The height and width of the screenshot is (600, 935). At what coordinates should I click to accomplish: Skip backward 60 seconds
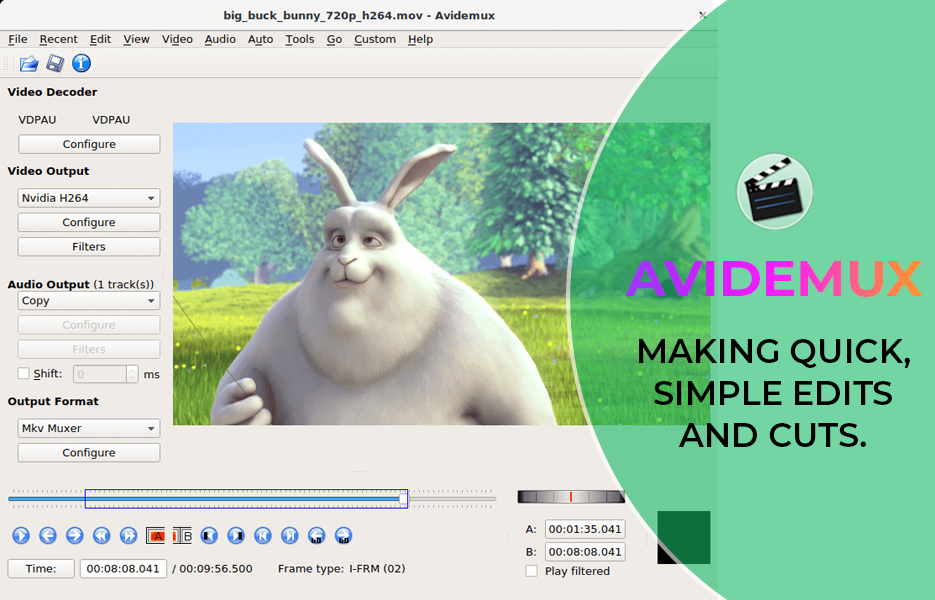(x=317, y=536)
